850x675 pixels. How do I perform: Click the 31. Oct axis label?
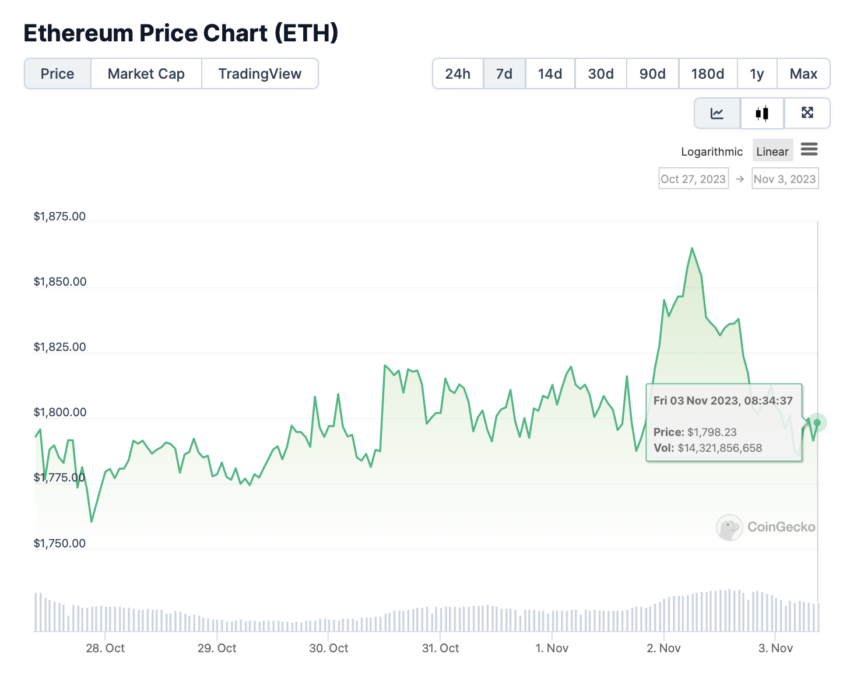click(x=440, y=648)
